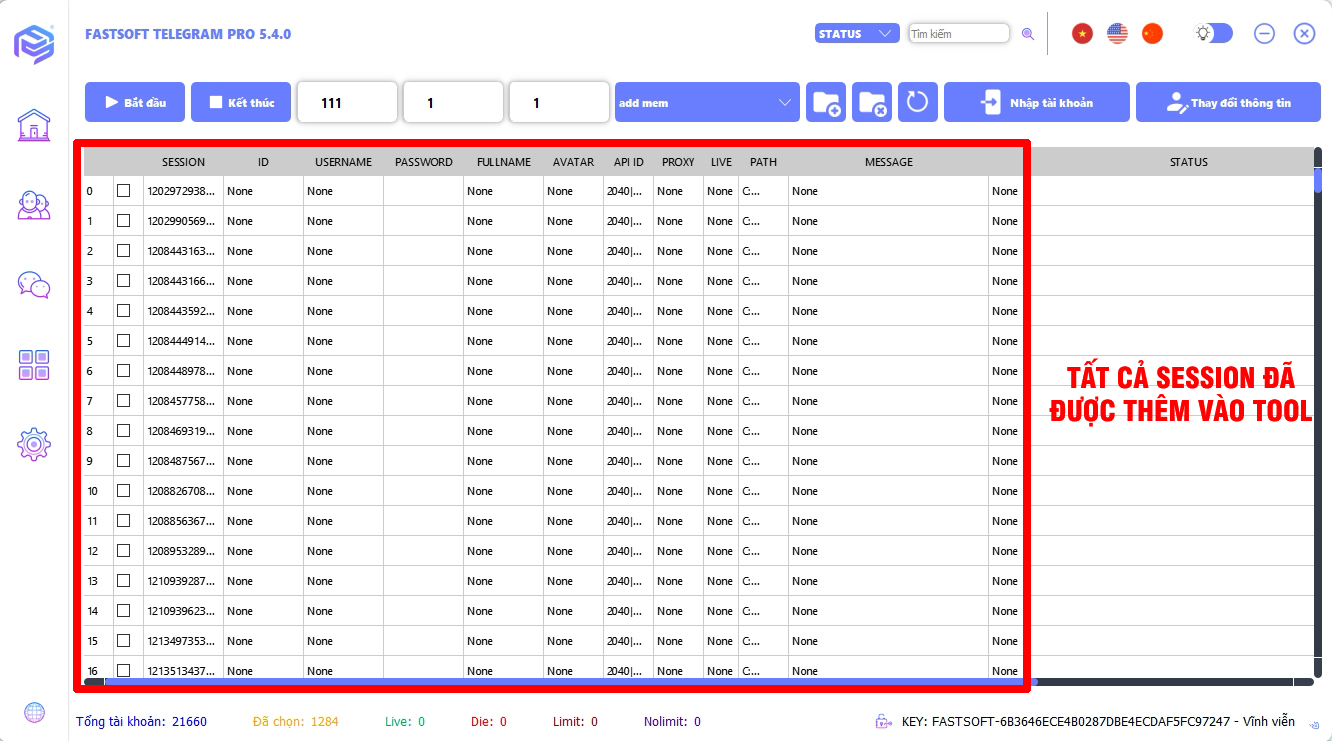Image resolution: width=1332 pixels, height=741 pixels.
Task: Open the Home sidebar icon
Action: [x=34, y=125]
